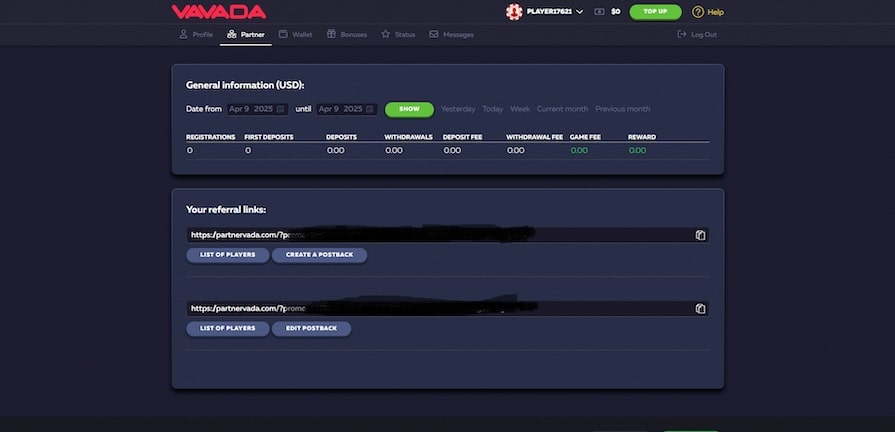Click the Profile person icon
The width and height of the screenshot is (895, 432).
tap(183, 34)
